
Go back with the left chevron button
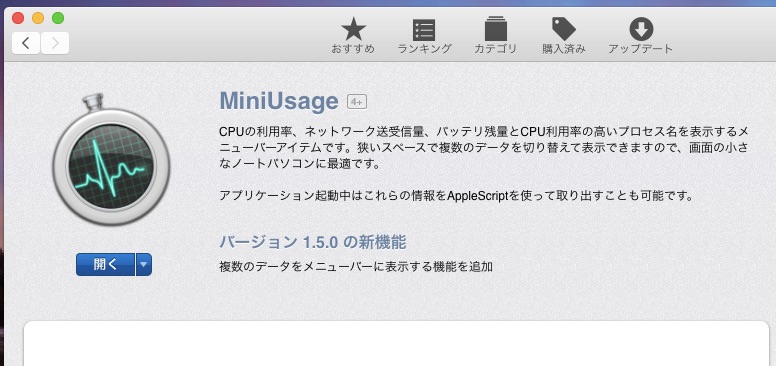(26, 43)
